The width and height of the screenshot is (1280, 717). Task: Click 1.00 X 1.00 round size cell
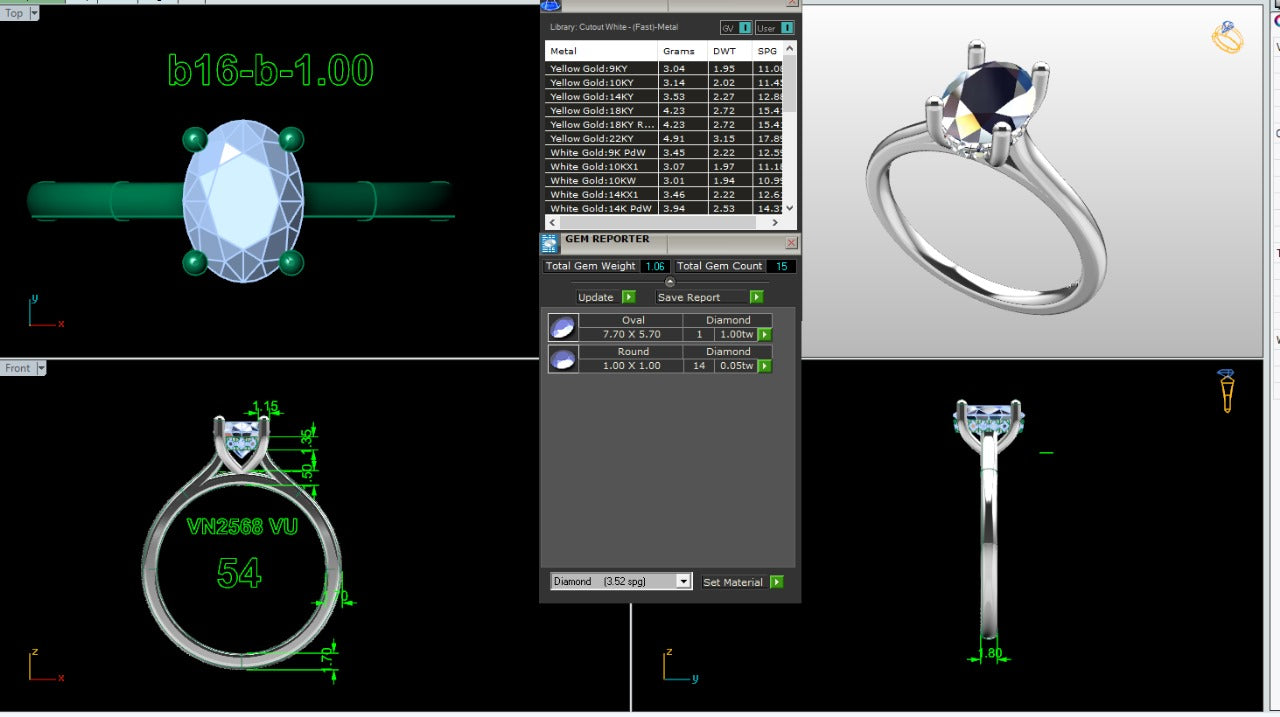coord(631,366)
